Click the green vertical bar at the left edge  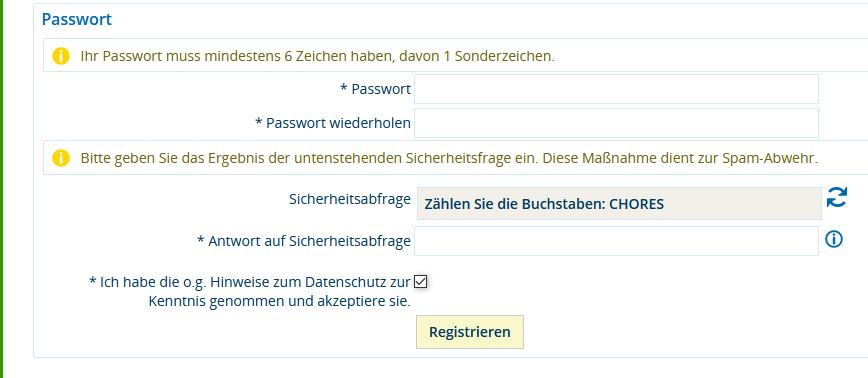tap(2, 189)
